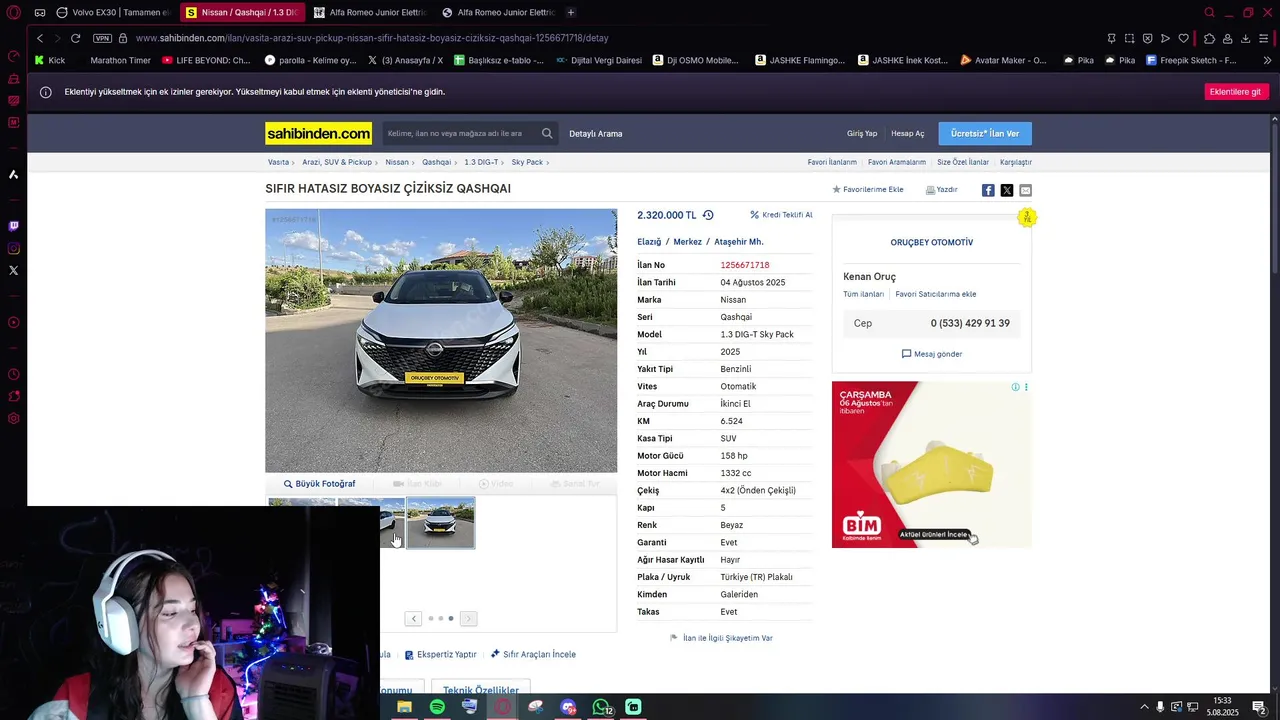Open WhatsApp from the taskbar
The width and height of the screenshot is (1280, 720).
click(x=601, y=707)
